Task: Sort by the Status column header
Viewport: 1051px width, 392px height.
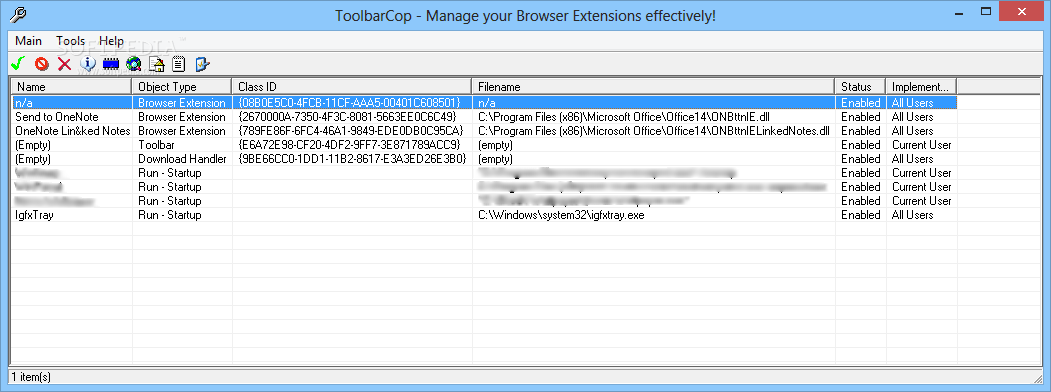Action: 860,86
